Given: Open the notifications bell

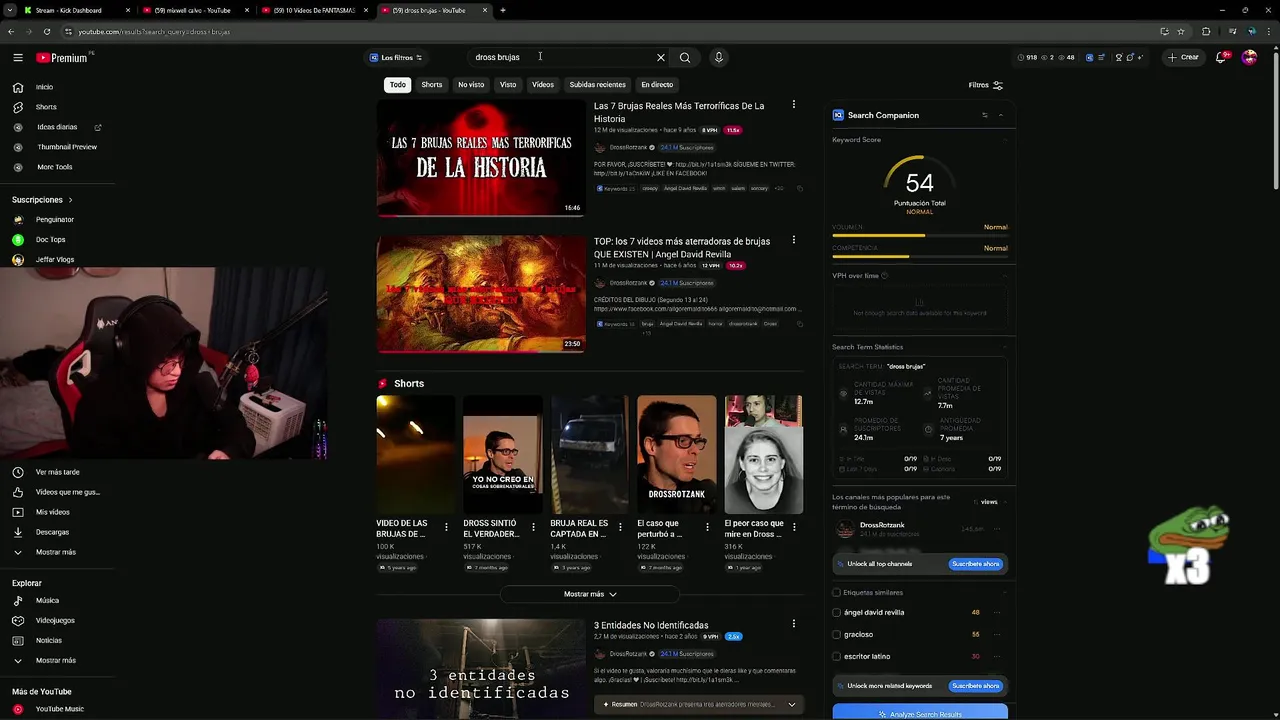Looking at the screenshot, I should [1221, 58].
